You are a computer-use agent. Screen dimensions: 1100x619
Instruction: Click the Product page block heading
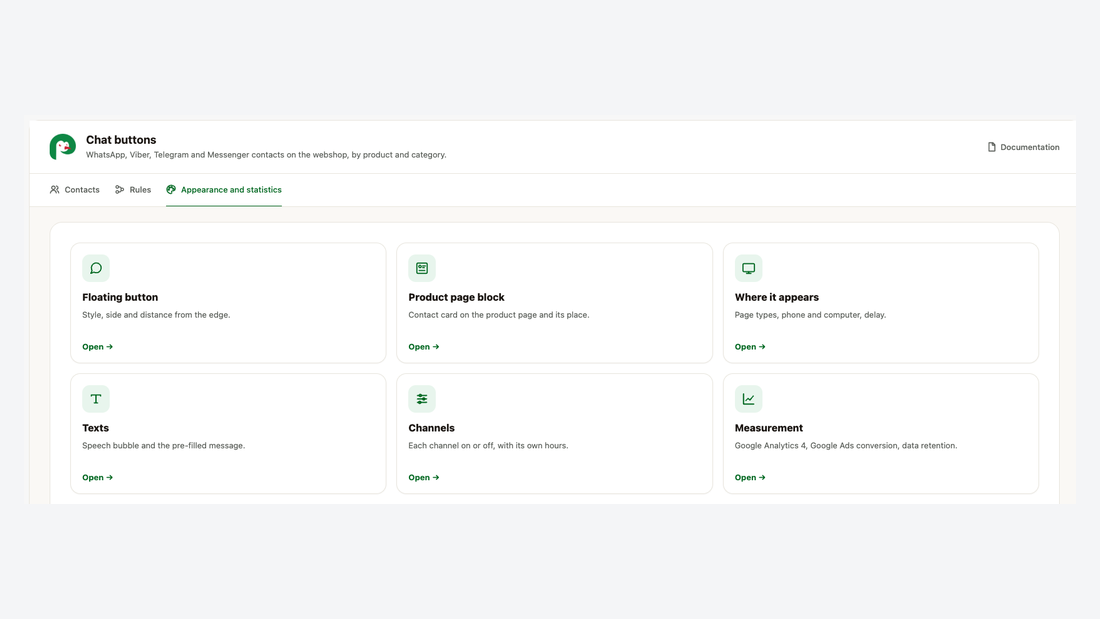tap(457, 297)
